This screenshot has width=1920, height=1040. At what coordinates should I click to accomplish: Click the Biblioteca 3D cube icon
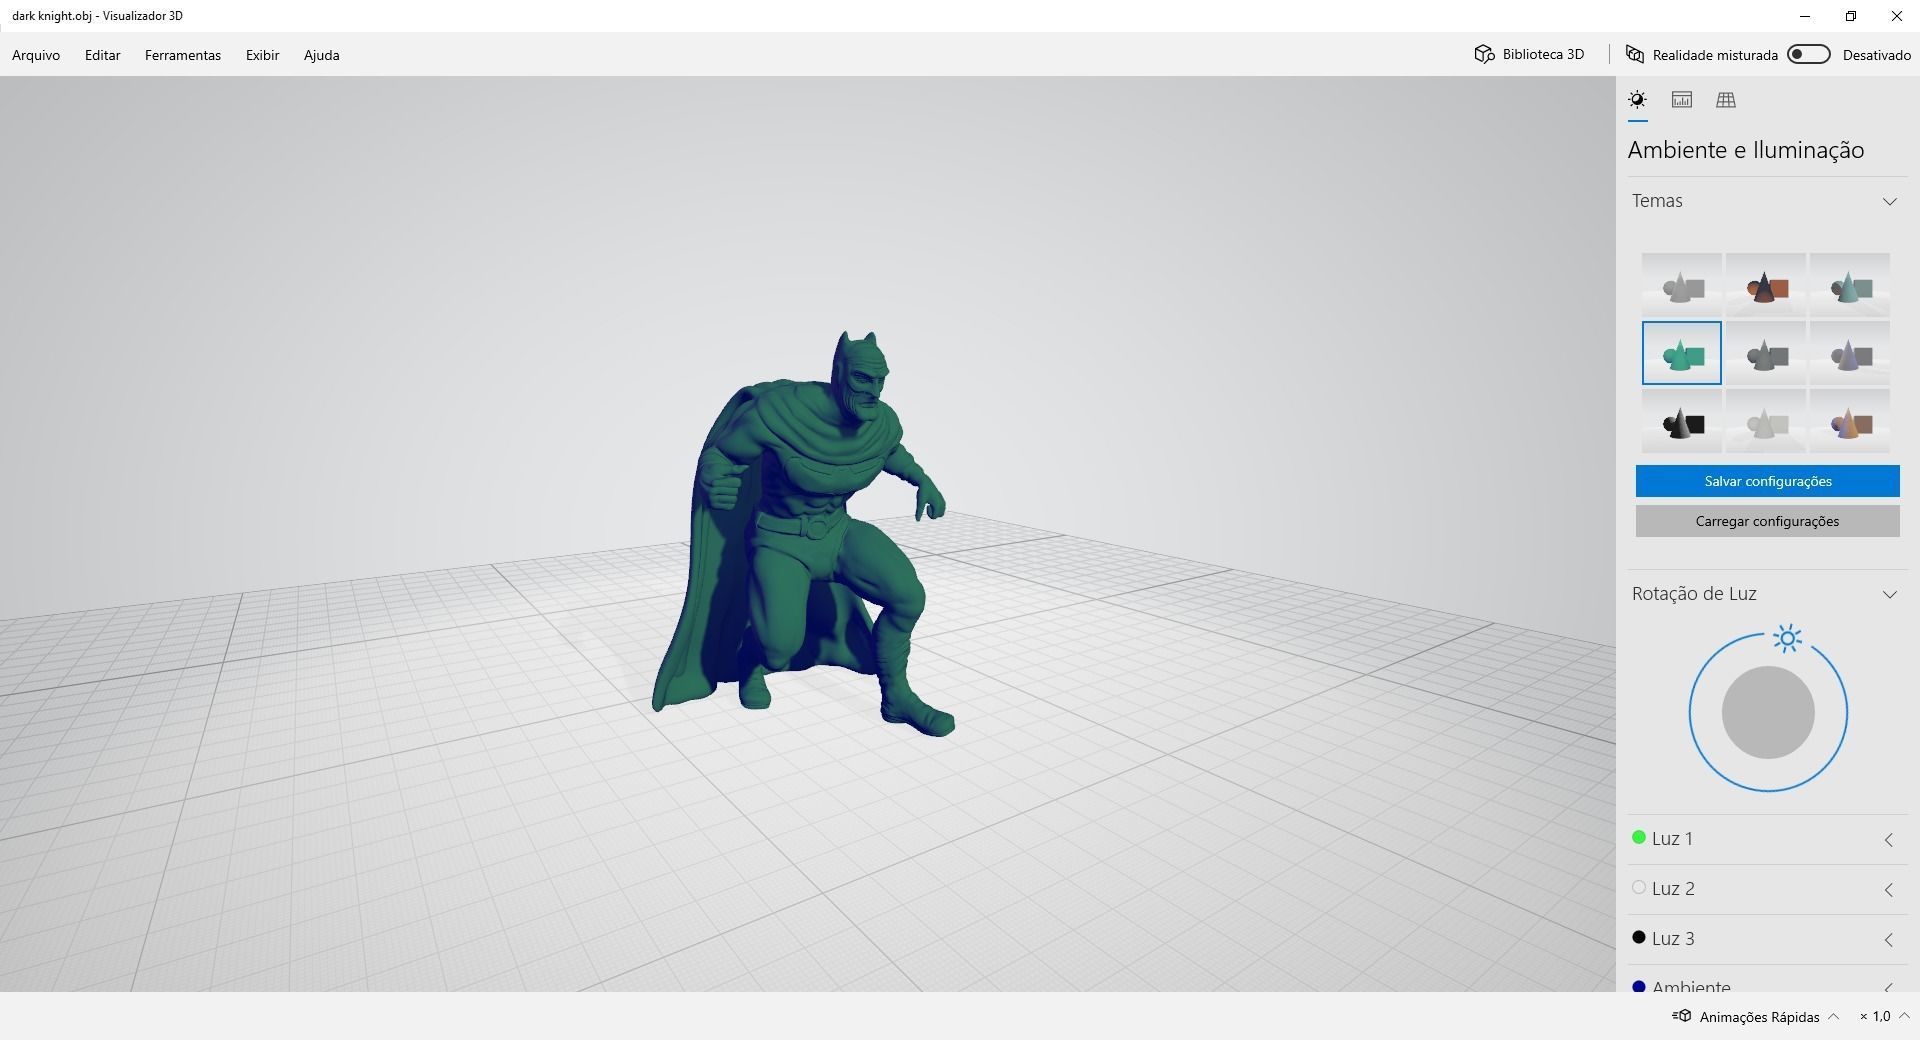pos(1484,54)
